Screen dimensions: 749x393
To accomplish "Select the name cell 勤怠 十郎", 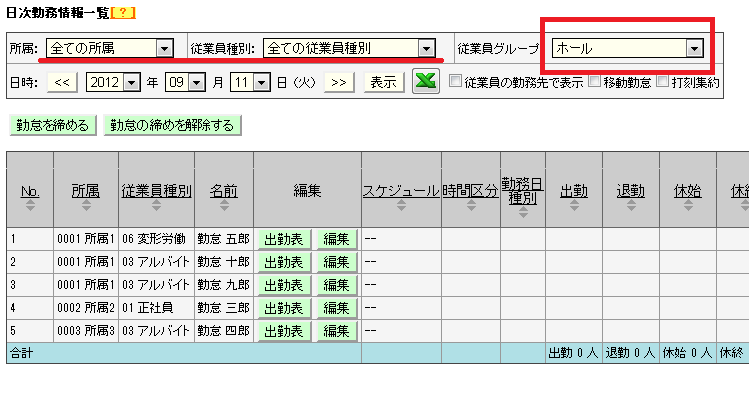I will [224, 262].
